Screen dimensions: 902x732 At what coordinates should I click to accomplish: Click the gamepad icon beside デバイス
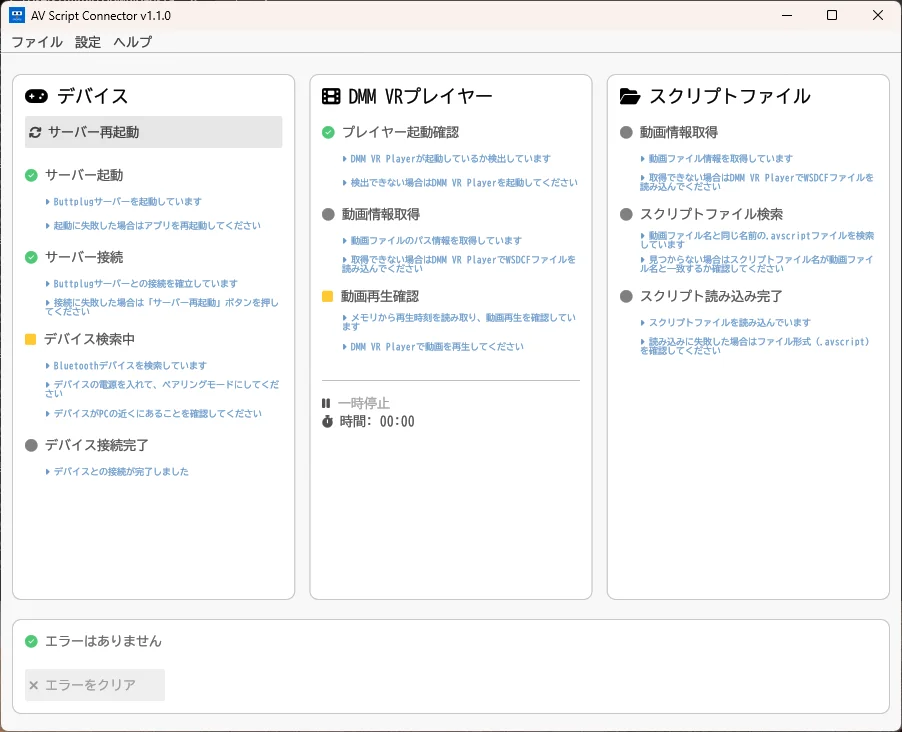[36, 96]
